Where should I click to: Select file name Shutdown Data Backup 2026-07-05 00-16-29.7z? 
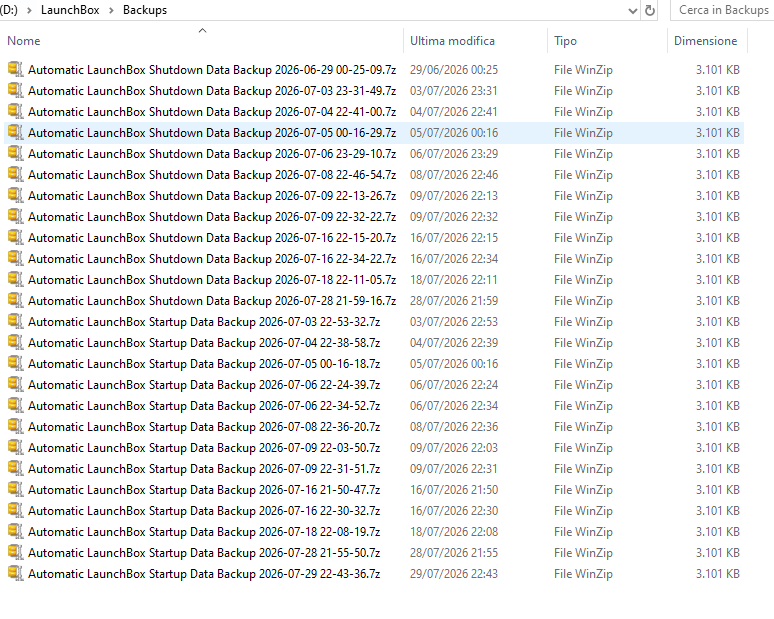[212, 133]
